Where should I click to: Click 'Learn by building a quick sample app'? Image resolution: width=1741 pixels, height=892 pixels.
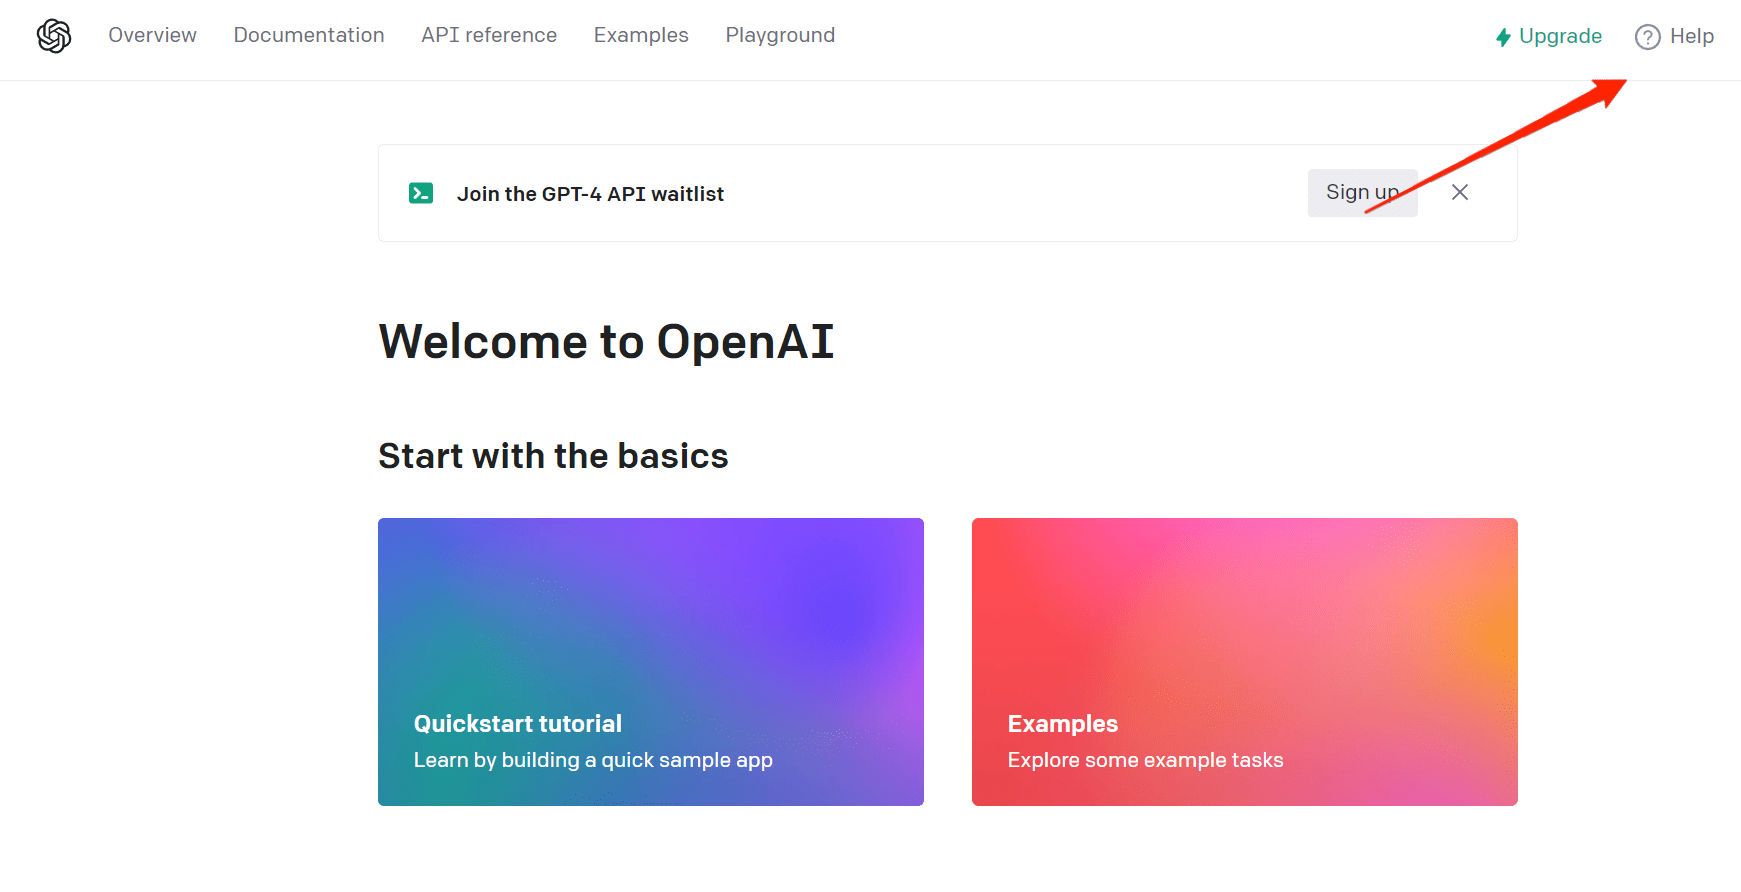[x=593, y=760]
